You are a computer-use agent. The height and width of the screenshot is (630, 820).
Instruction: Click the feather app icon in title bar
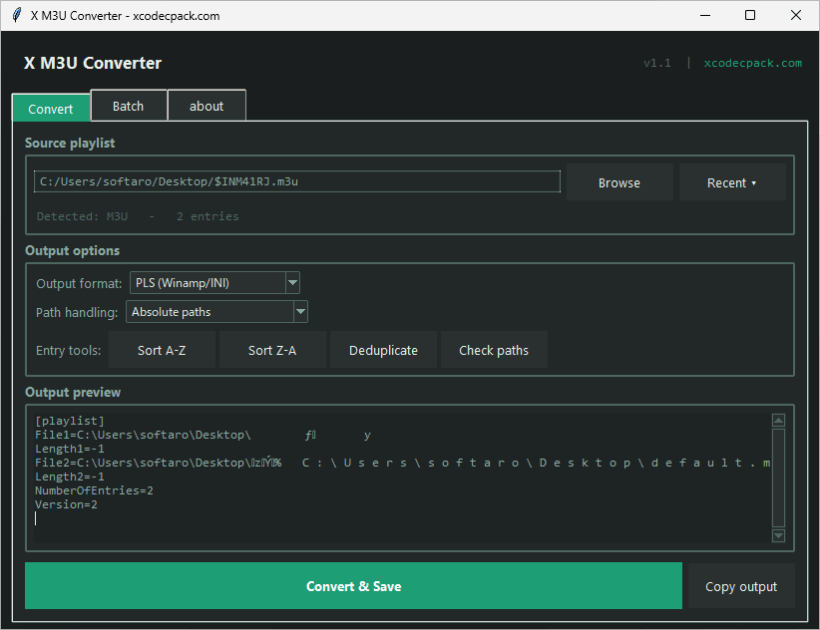point(17,15)
